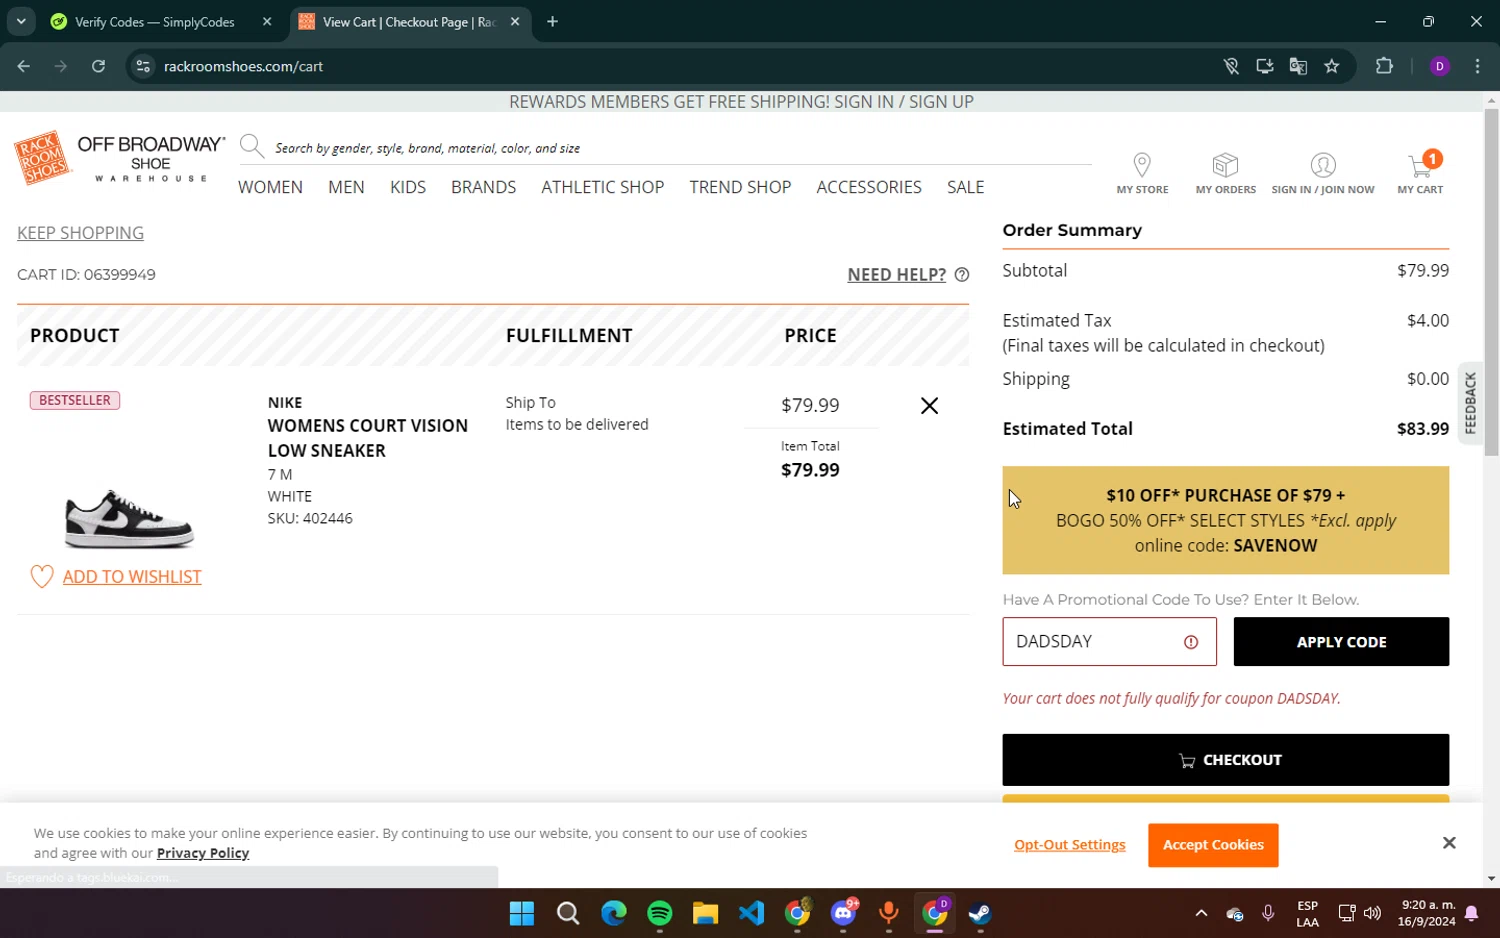Click the Google Translate icon in address bar
The height and width of the screenshot is (938, 1500).
(x=1298, y=66)
